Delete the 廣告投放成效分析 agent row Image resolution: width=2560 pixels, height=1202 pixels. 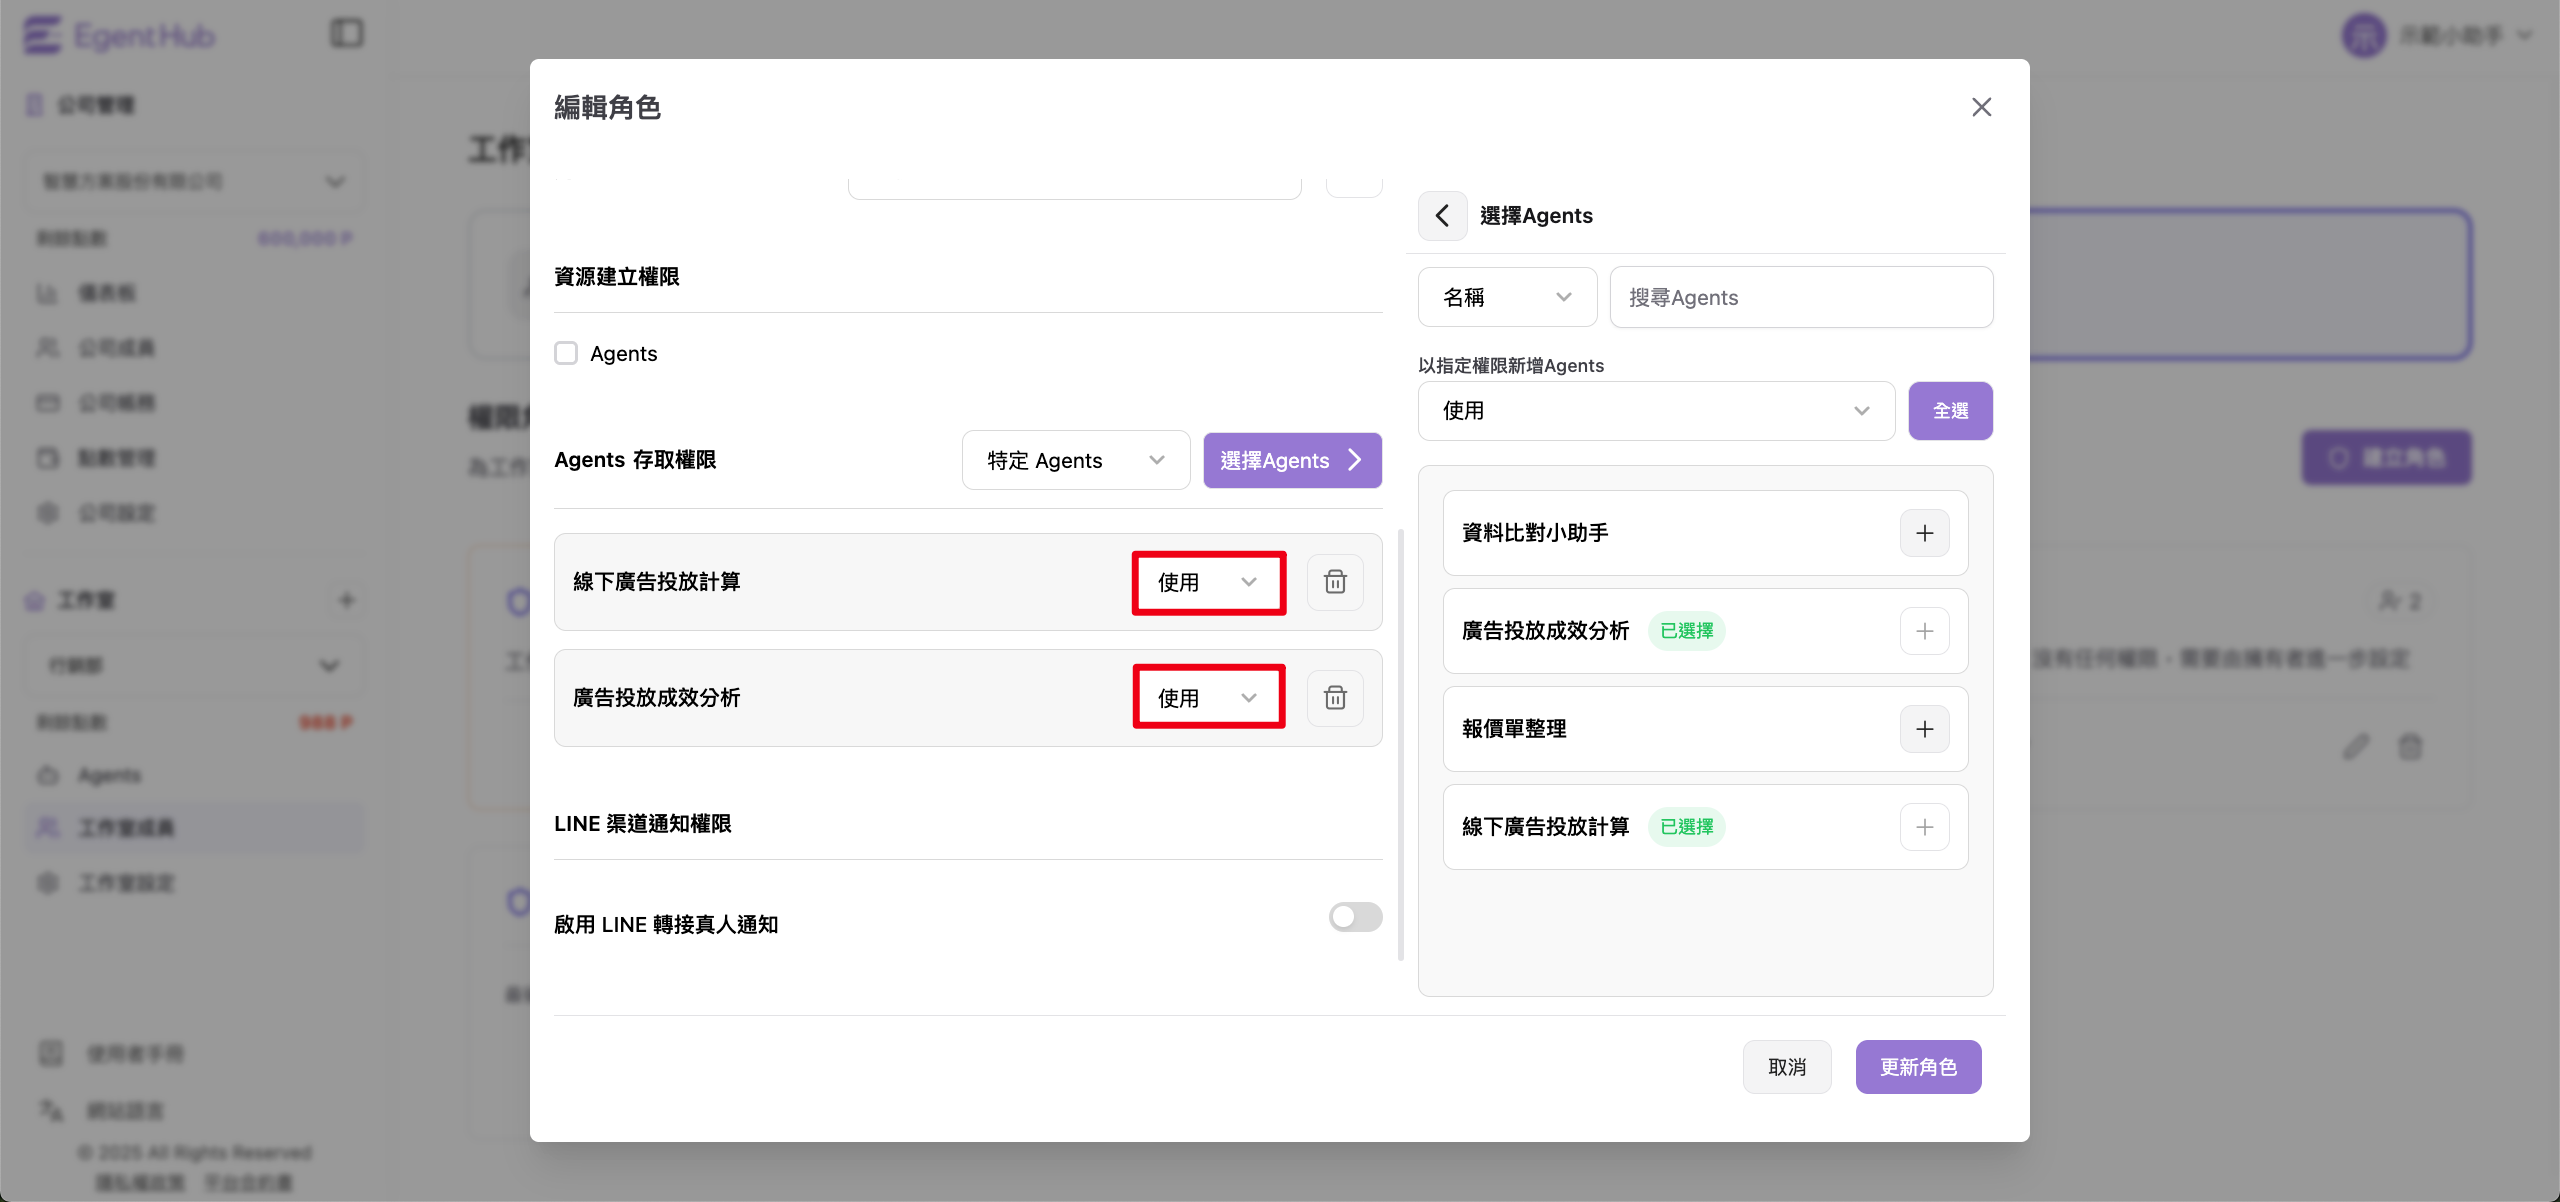point(1335,698)
